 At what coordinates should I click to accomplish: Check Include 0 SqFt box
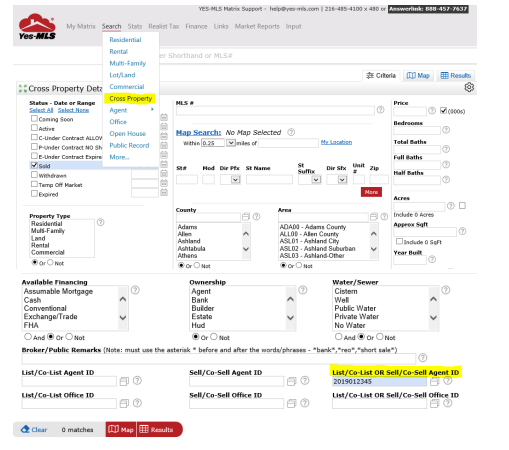(x=399, y=241)
